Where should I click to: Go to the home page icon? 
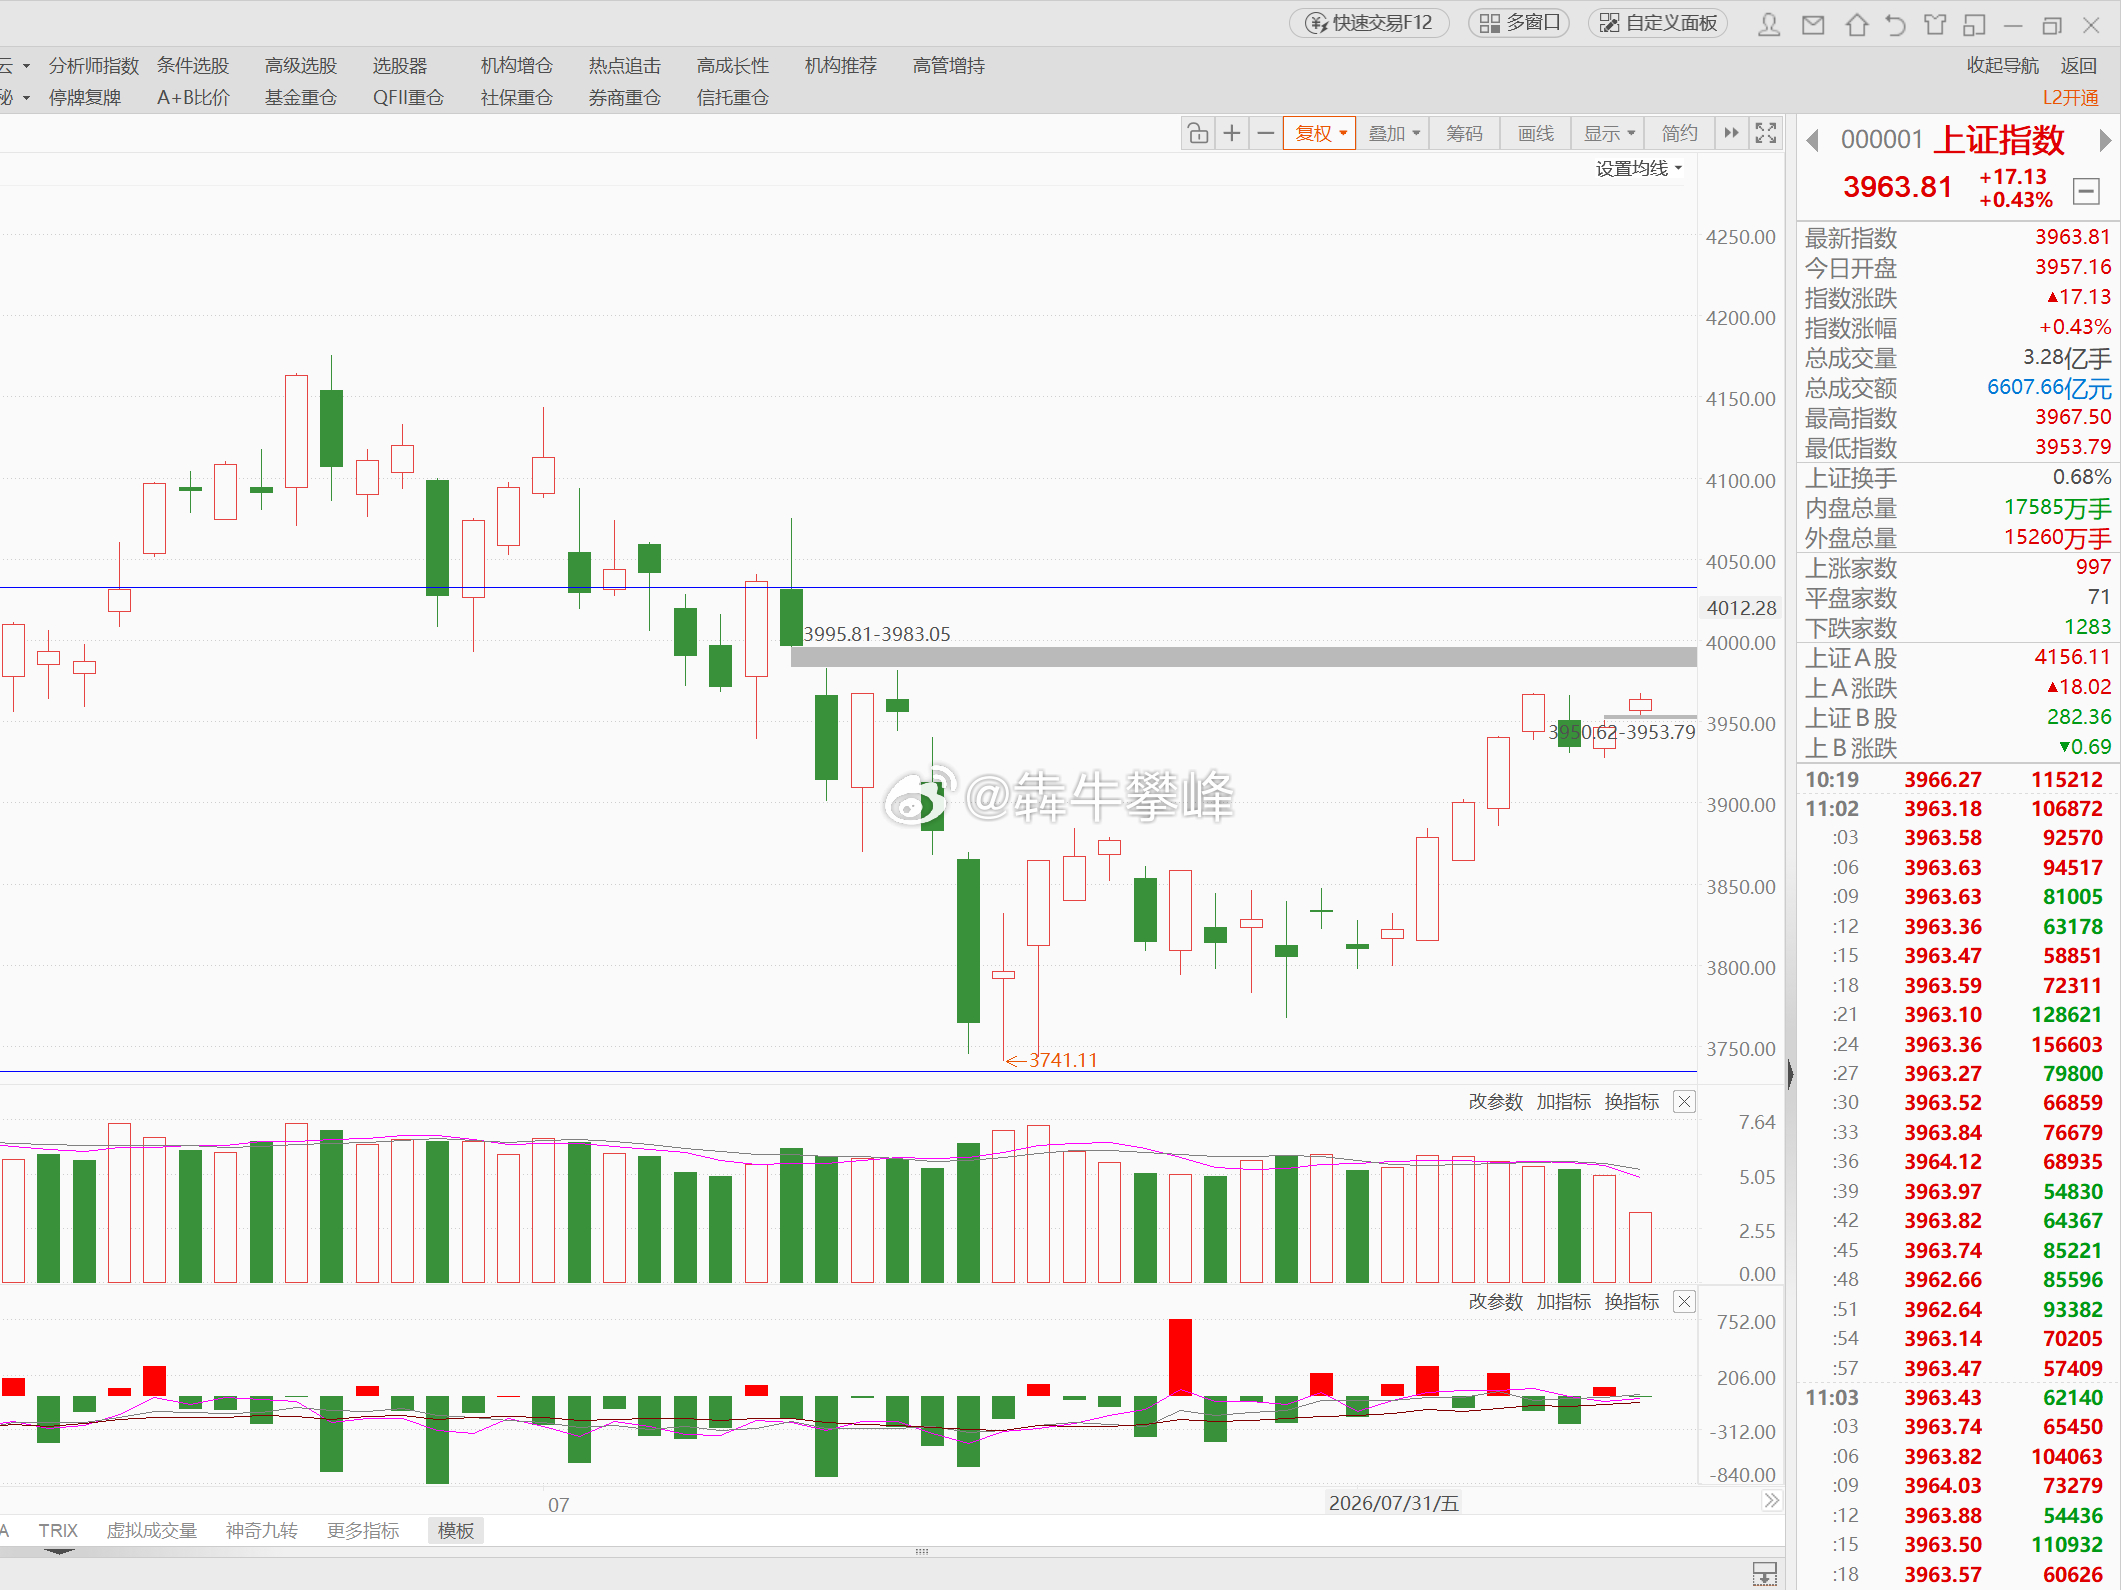(x=1857, y=24)
